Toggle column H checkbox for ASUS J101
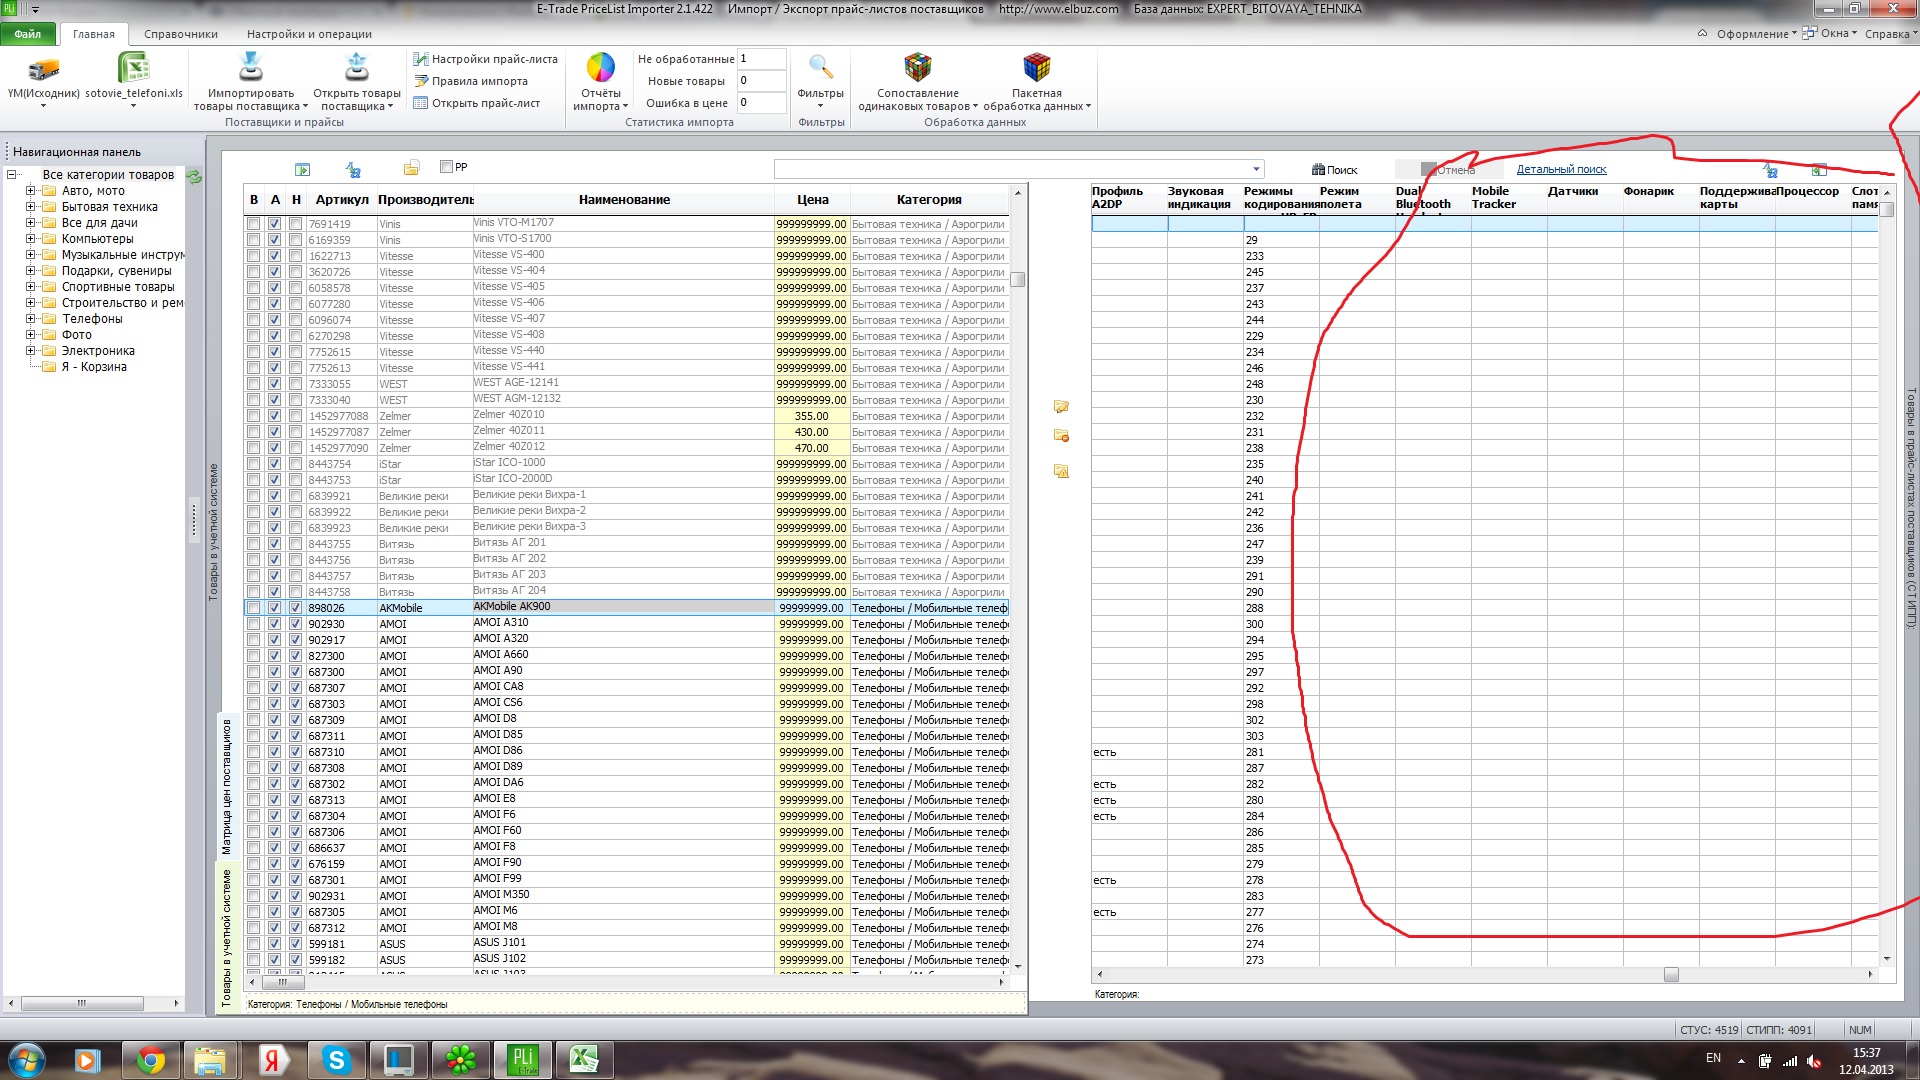This screenshot has height=1080, width=1920. [295, 944]
